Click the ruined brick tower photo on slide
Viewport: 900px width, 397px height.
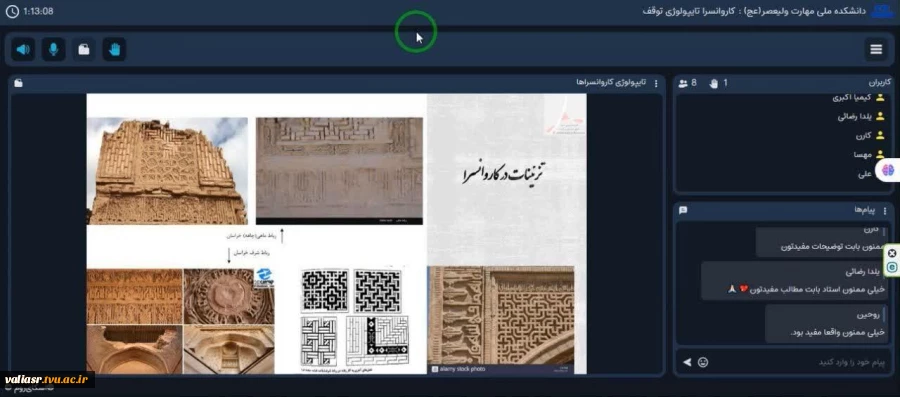(x=168, y=171)
